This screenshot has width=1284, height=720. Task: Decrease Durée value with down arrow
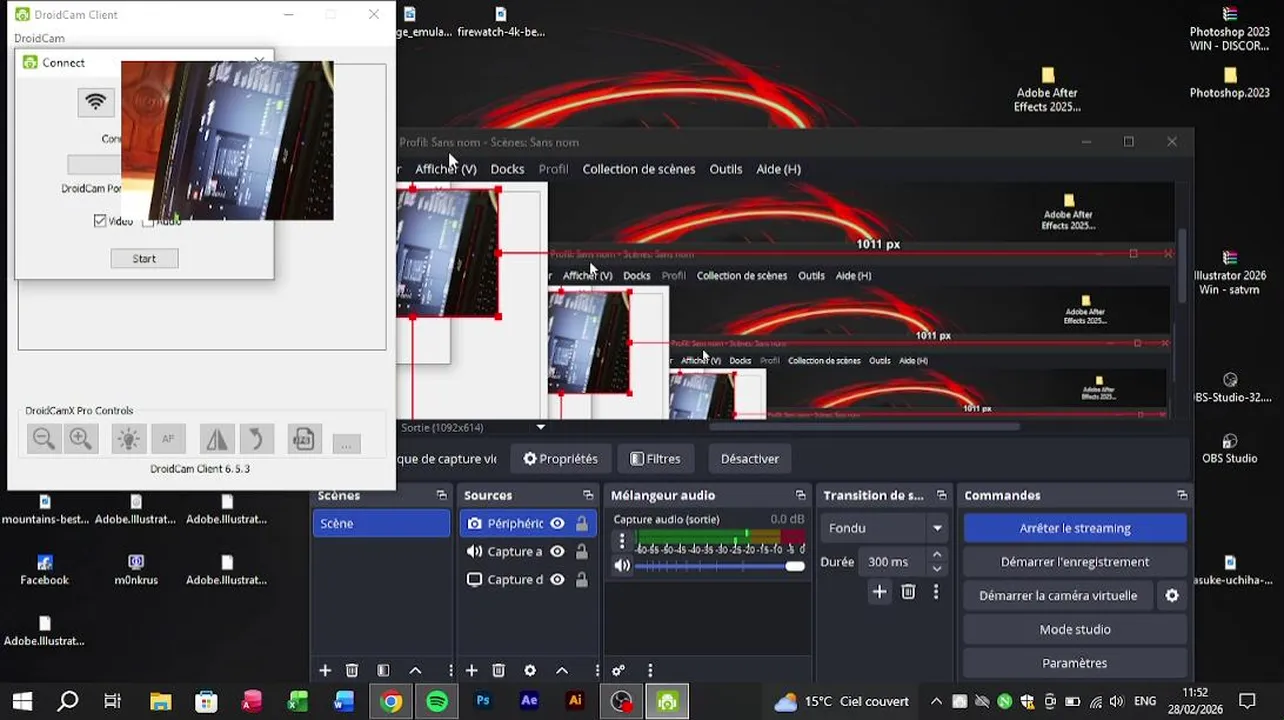(937, 569)
